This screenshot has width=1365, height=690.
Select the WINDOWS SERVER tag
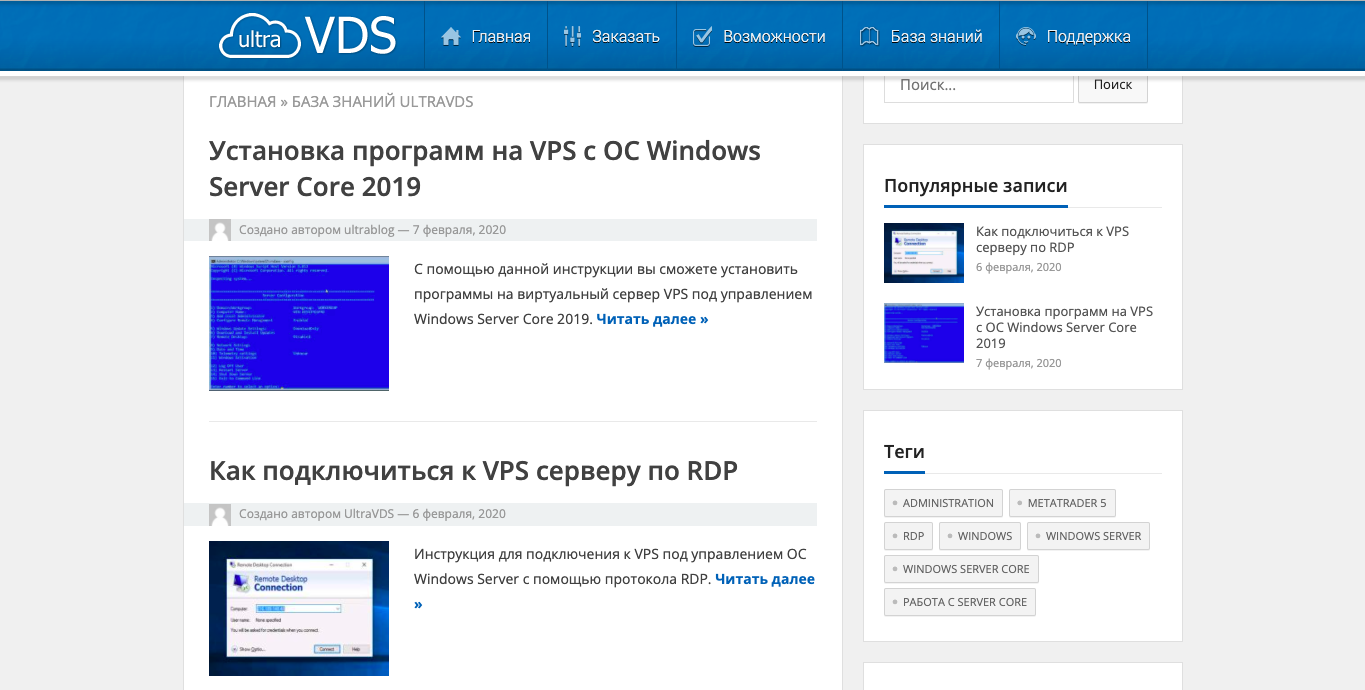tap(1089, 536)
